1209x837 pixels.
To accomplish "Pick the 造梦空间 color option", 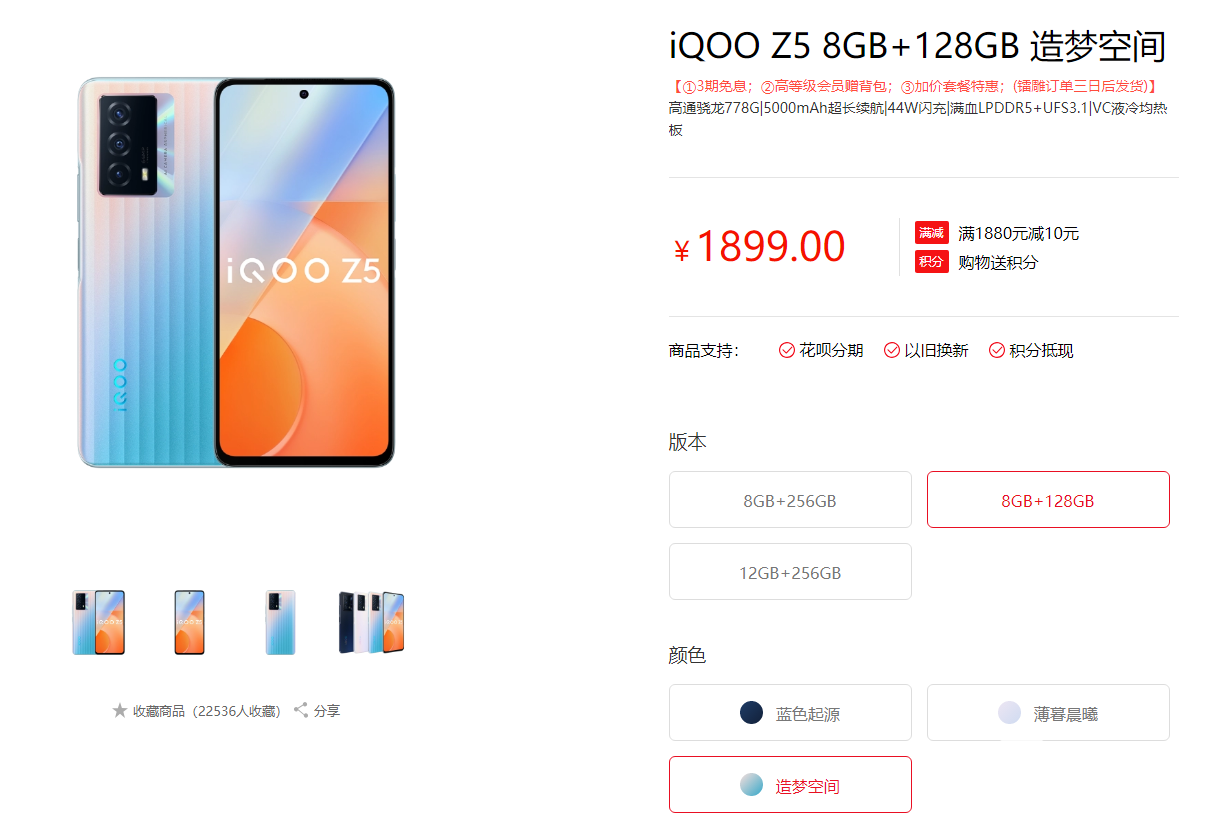I will 790,785.
